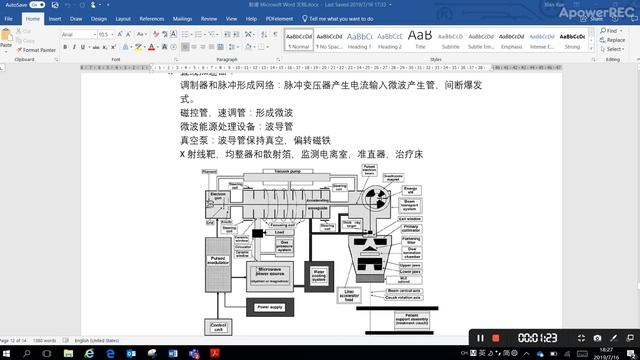Decrease the paragraph indent
The width and height of the screenshot is (640, 360).
click(227, 34)
